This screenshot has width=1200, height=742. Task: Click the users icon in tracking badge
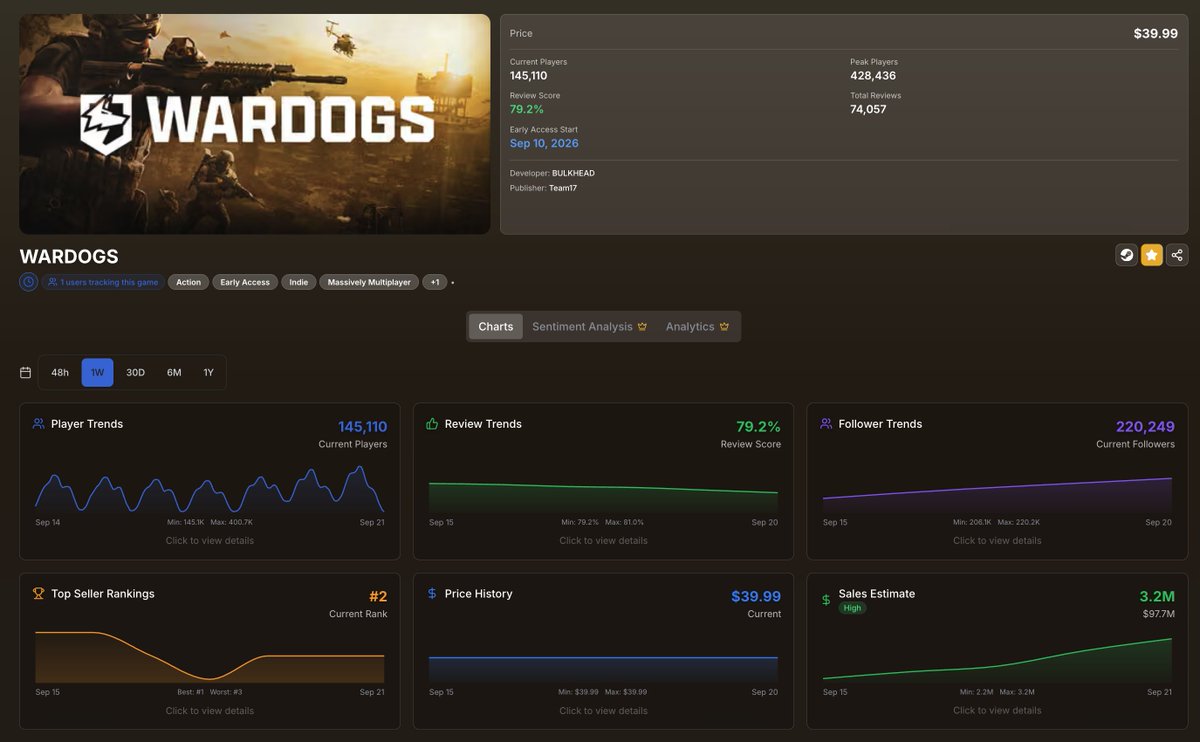(x=53, y=282)
